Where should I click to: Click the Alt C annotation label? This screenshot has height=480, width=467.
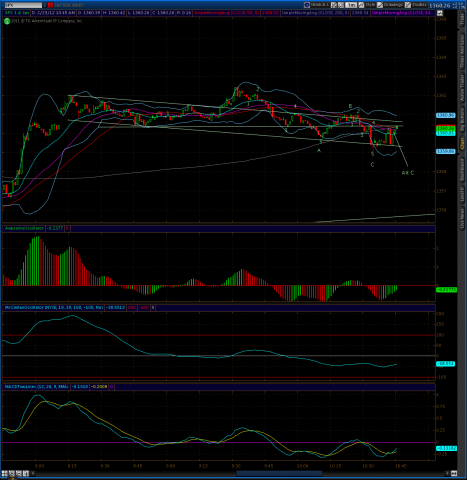[408, 173]
